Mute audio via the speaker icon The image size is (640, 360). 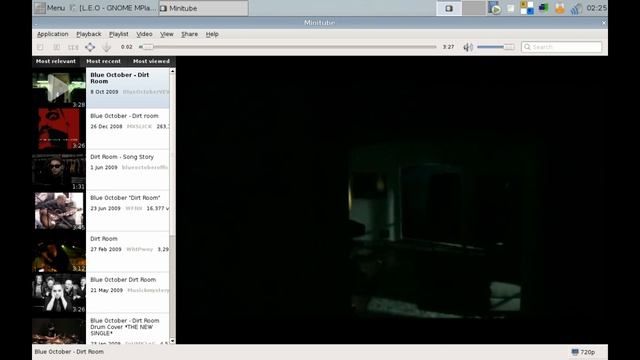click(468, 47)
